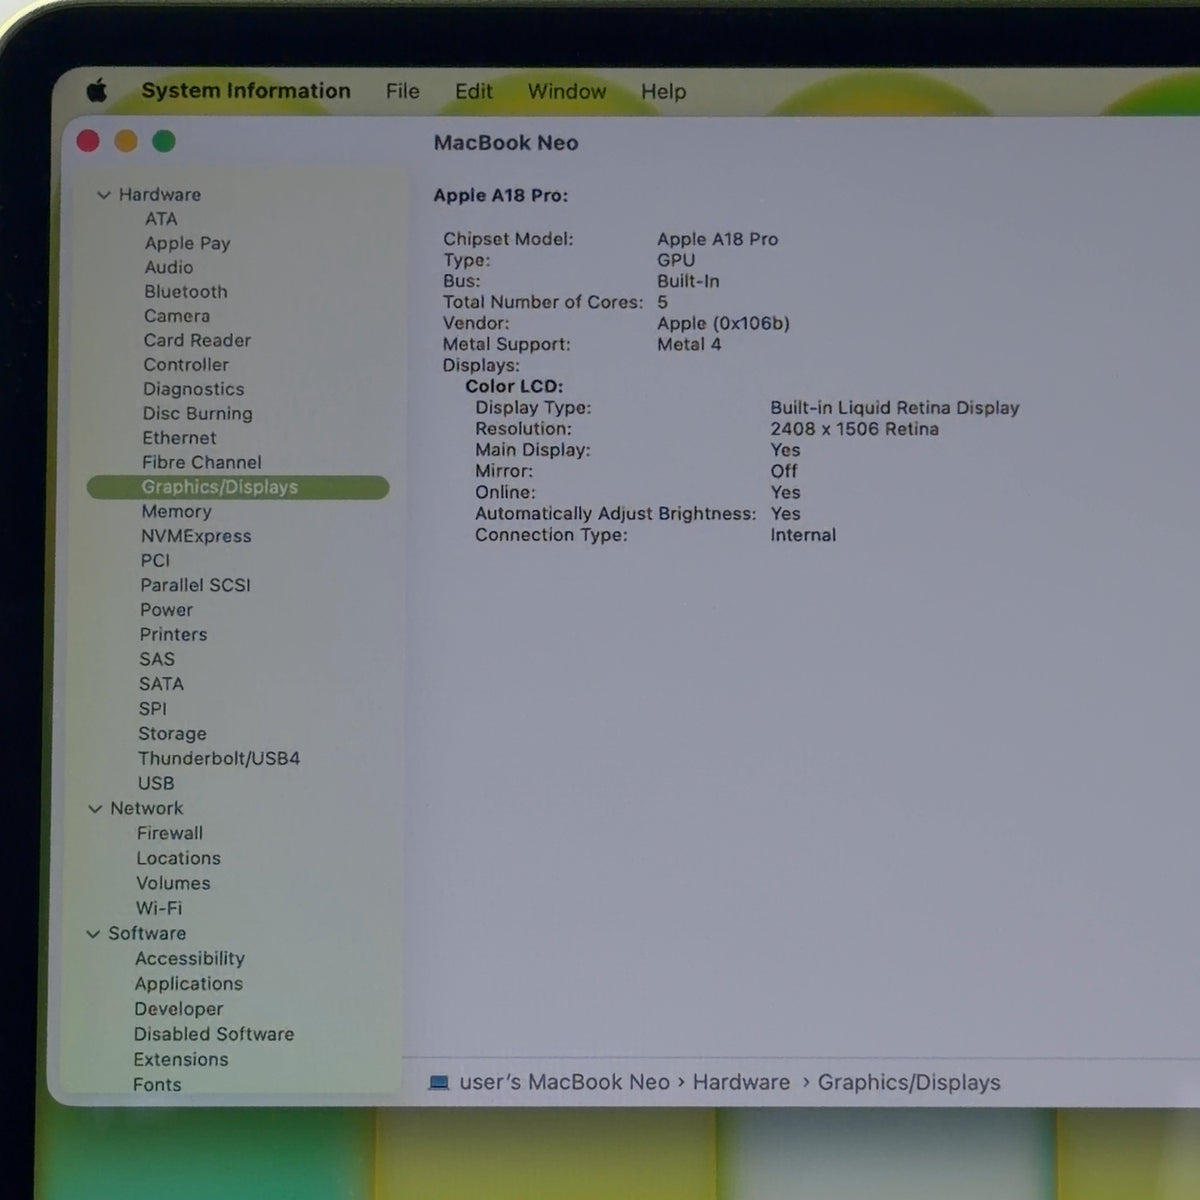
Task: Collapse the Hardware section chevron
Action: click(x=103, y=195)
